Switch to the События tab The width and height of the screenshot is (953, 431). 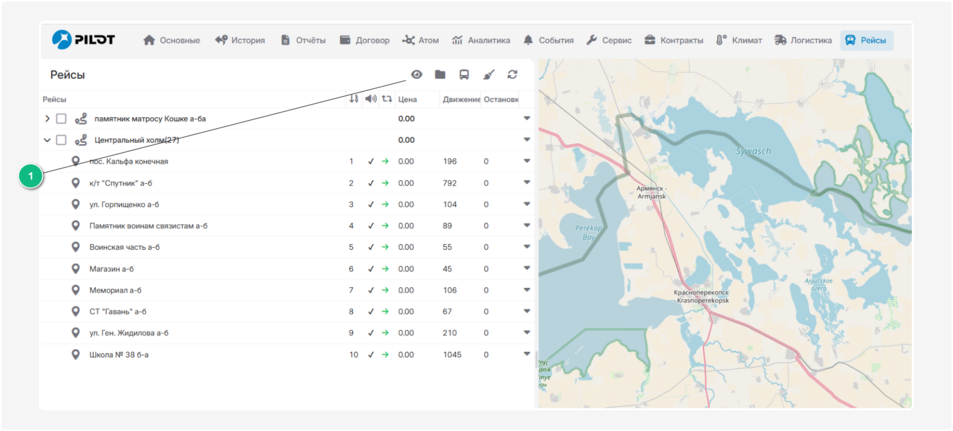point(548,41)
